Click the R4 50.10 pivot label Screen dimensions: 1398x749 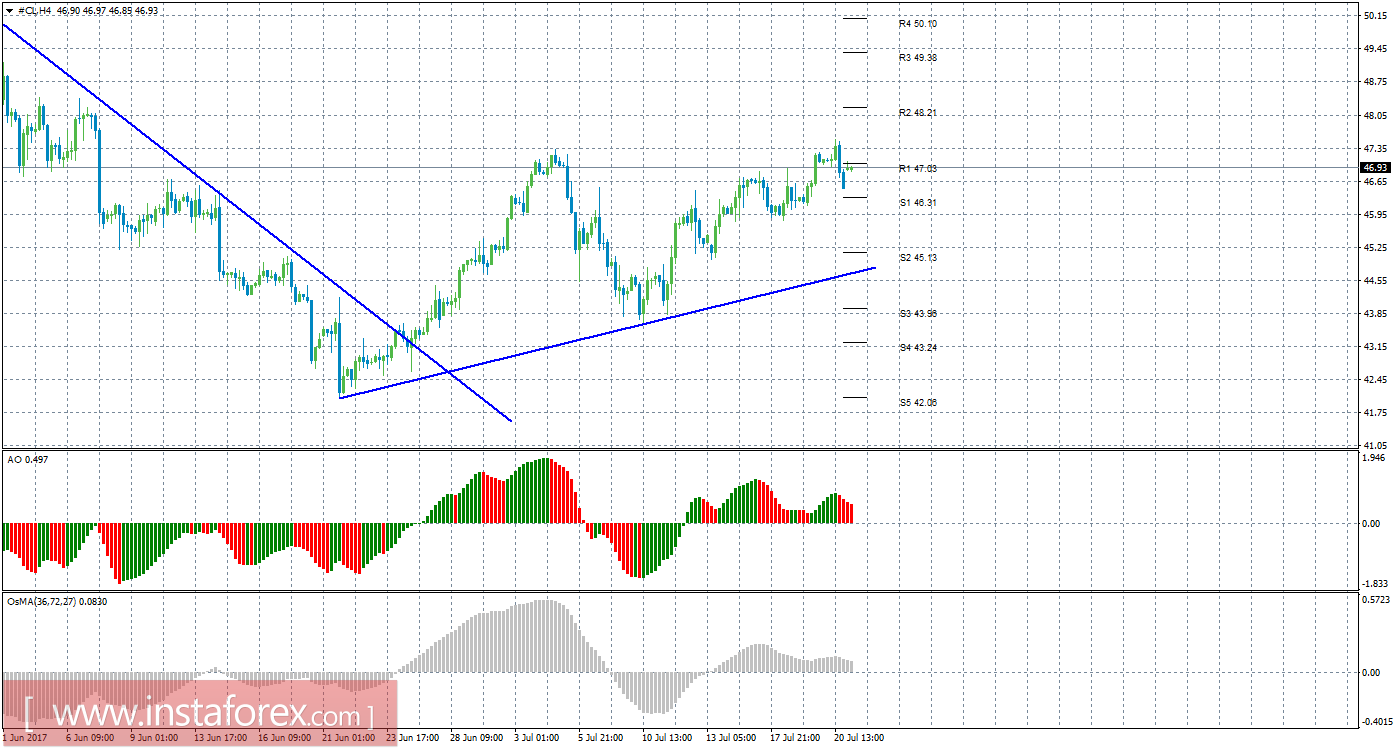[x=917, y=23]
